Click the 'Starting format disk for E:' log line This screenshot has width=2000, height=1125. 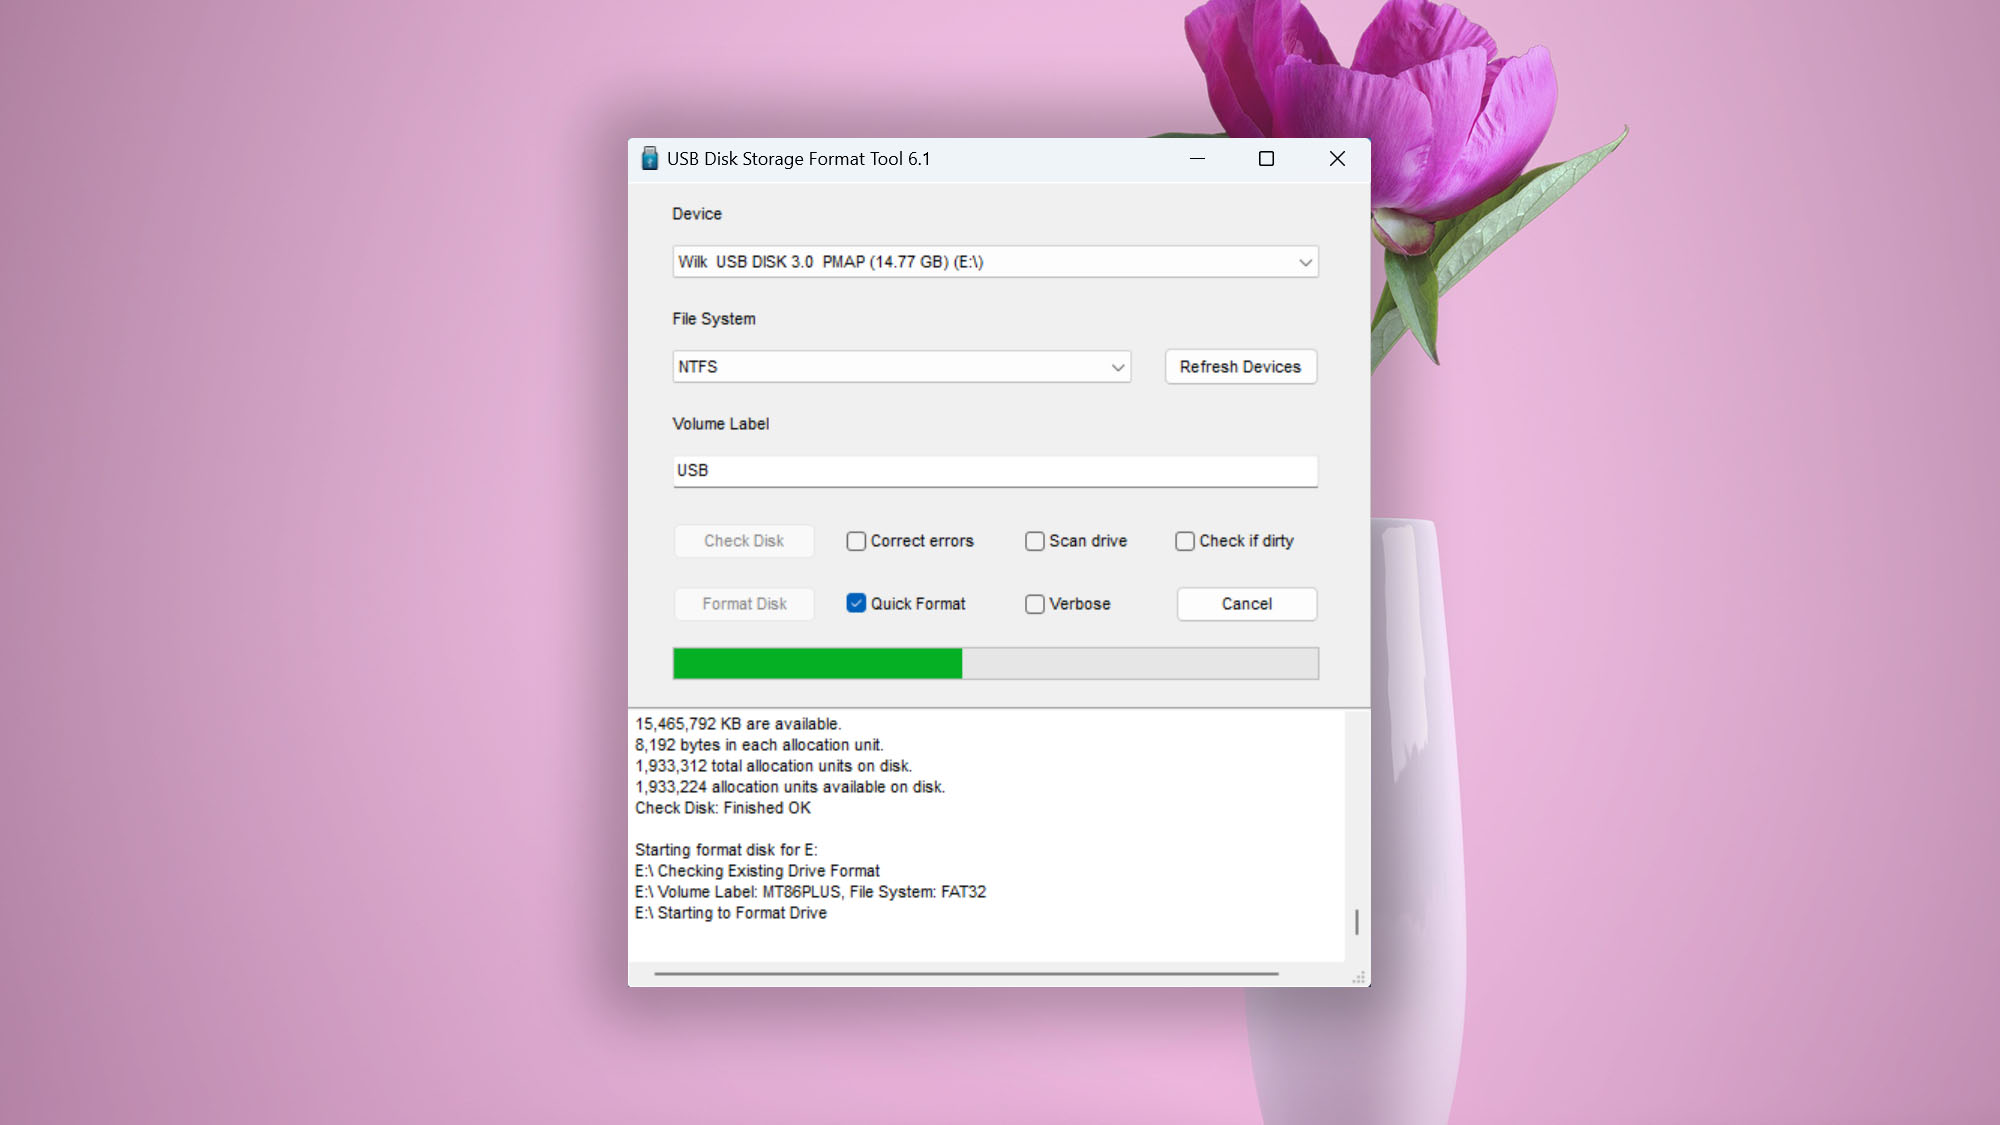[x=726, y=850]
